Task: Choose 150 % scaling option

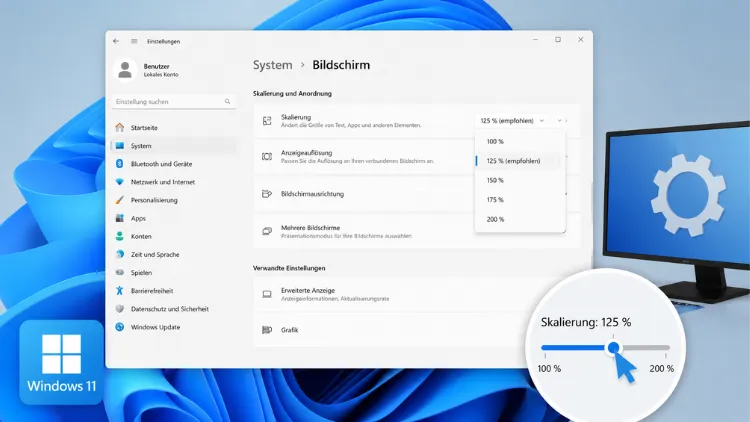Action: [520, 180]
